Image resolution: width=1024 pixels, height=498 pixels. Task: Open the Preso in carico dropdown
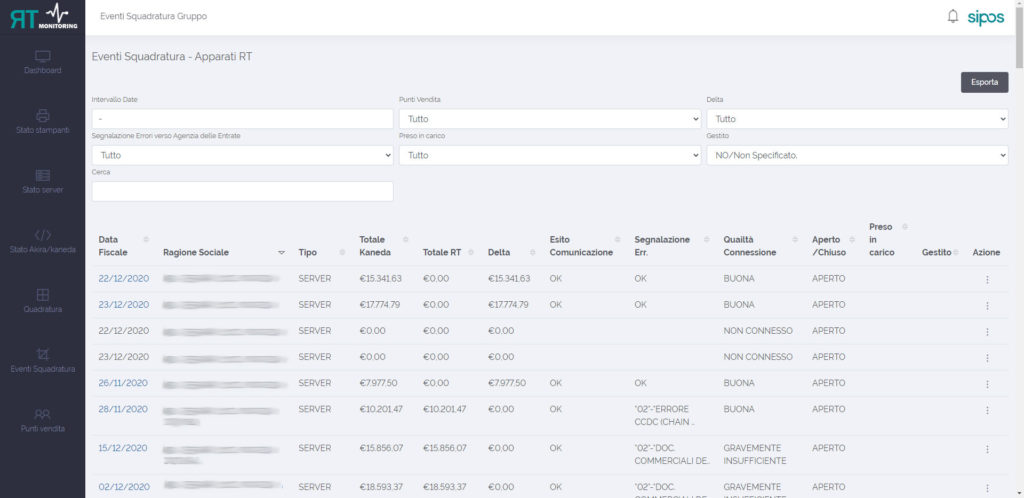pyautogui.click(x=549, y=155)
